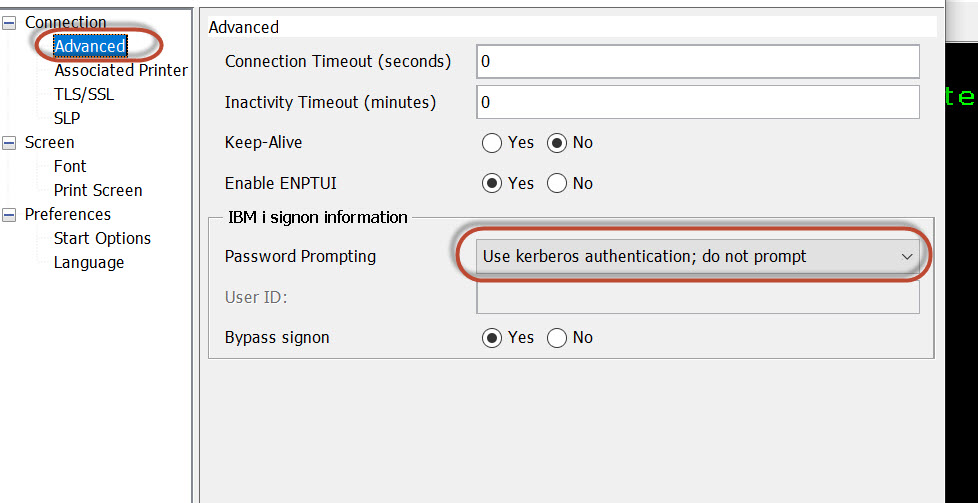Open the Font settings page
Viewport: 978px width, 503px height.
pos(70,166)
